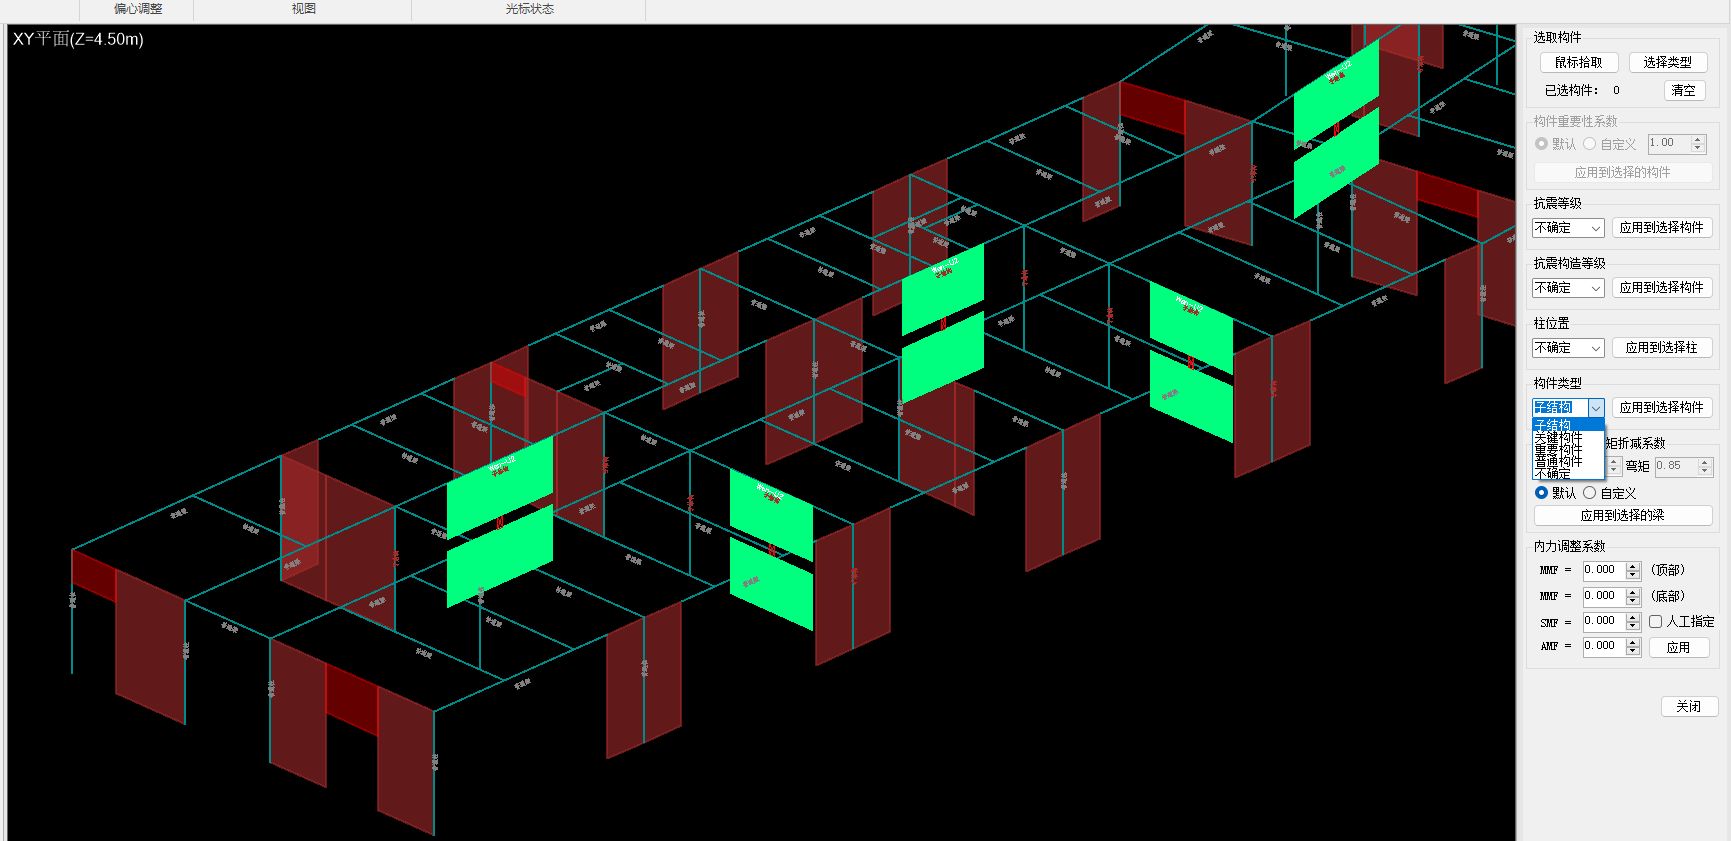Click the MMF (顶部) value field
The width and height of the screenshot is (1731, 841).
point(1602,570)
